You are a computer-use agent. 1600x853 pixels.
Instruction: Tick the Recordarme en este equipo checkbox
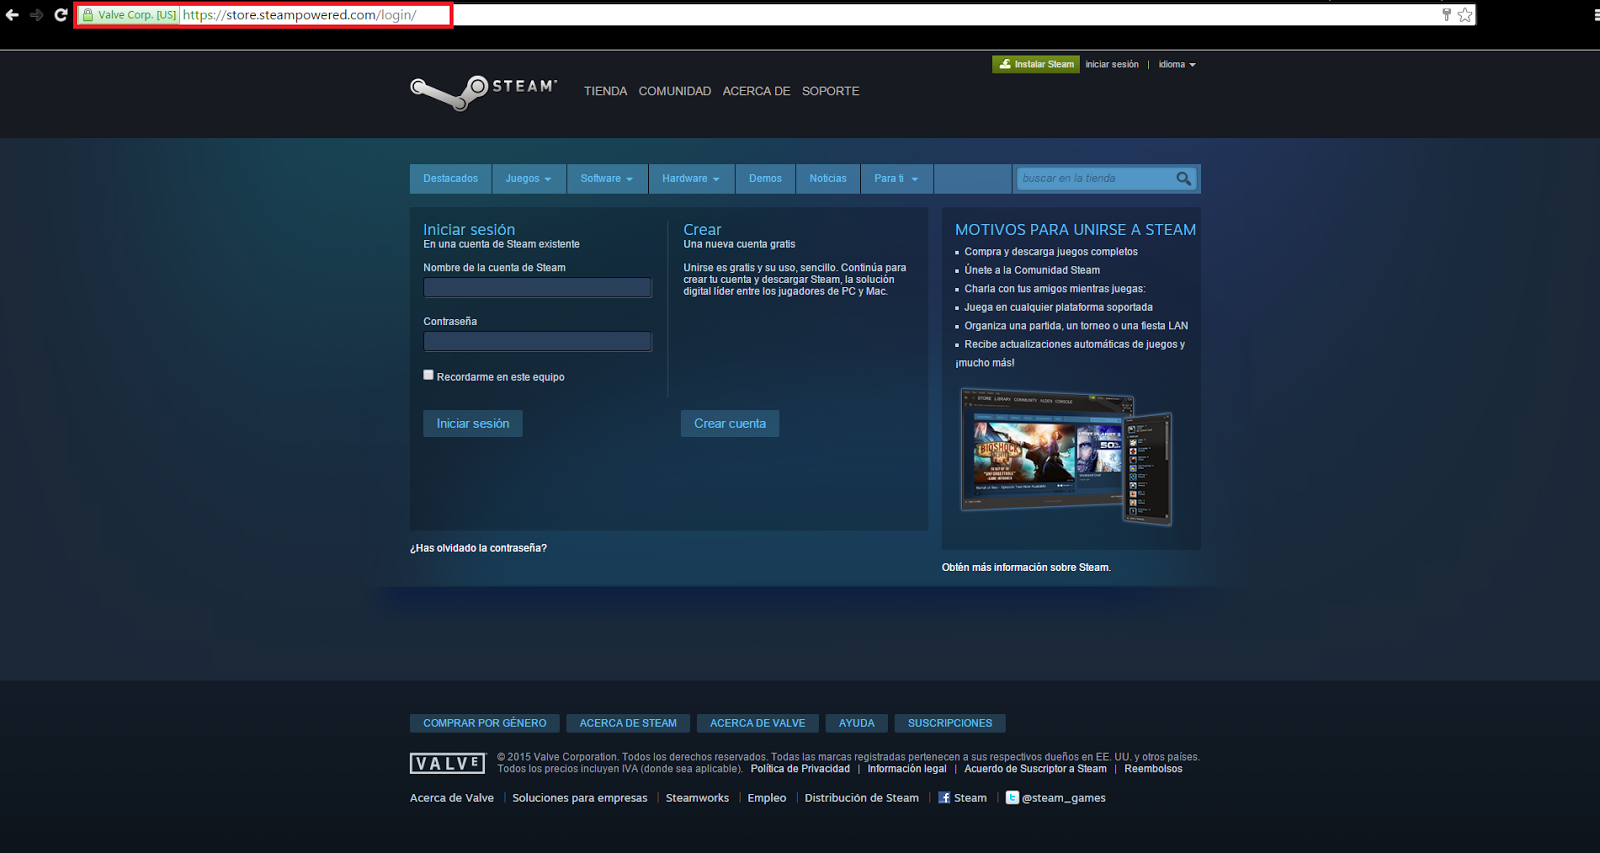click(x=429, y=375)
